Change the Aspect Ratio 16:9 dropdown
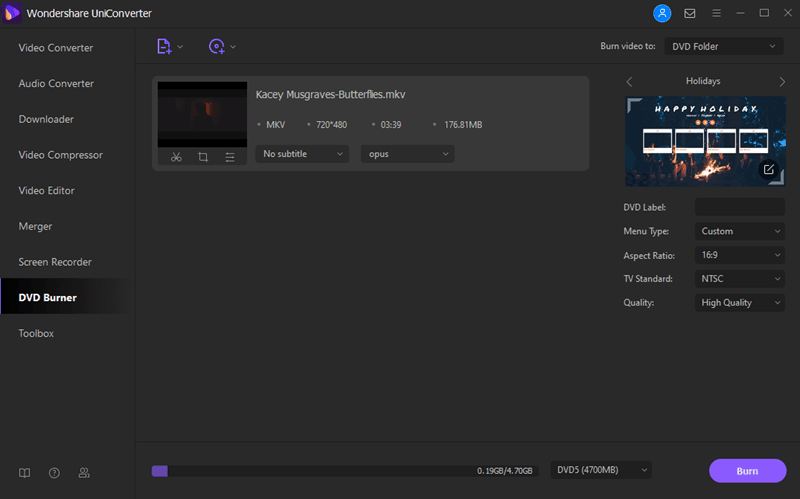Screen dimensions: 800x499 (740, 255)
